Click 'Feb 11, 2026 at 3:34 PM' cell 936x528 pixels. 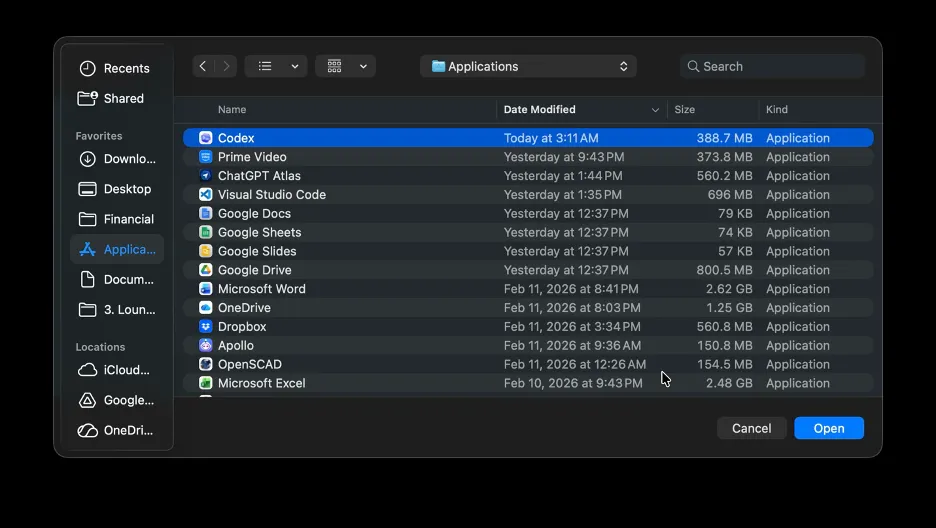point(572,327)
